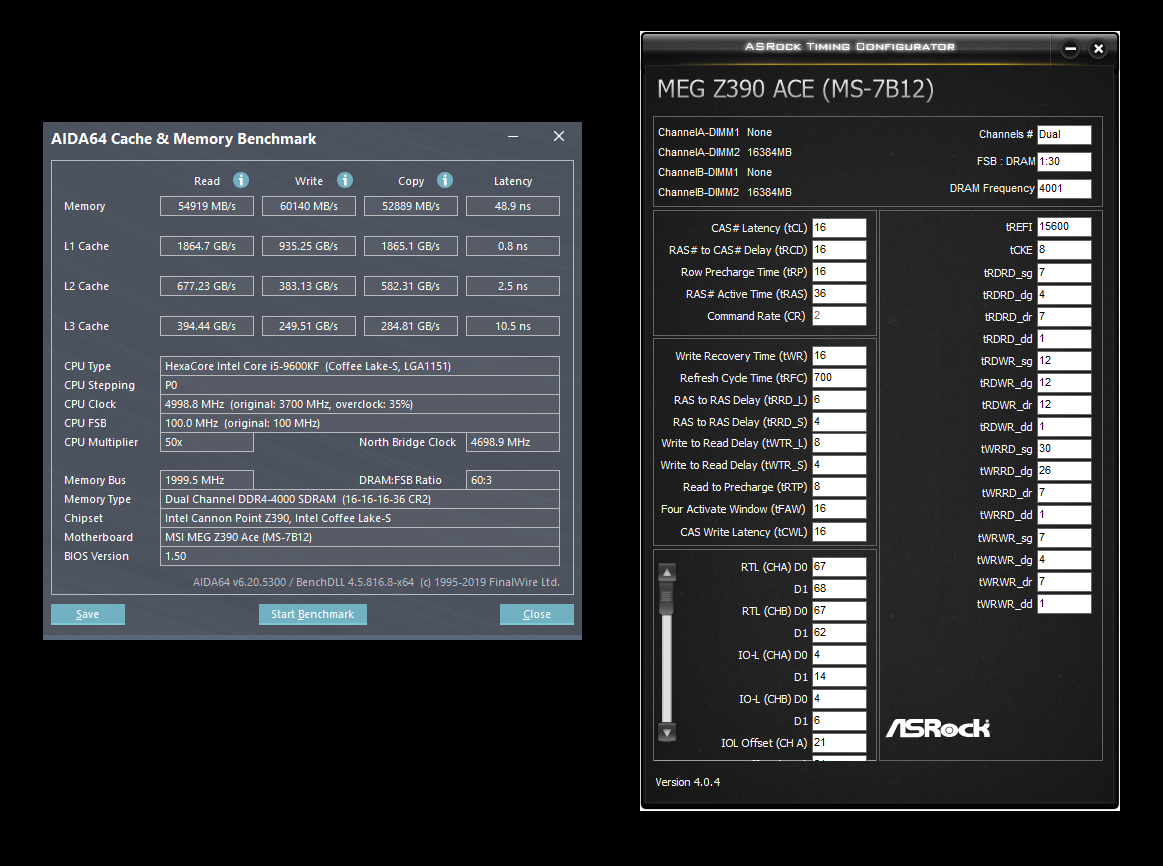This screenshot has width=1163, height=866.
Task: Select the Channels # field showing Dual
Action: click(1064, 134)
